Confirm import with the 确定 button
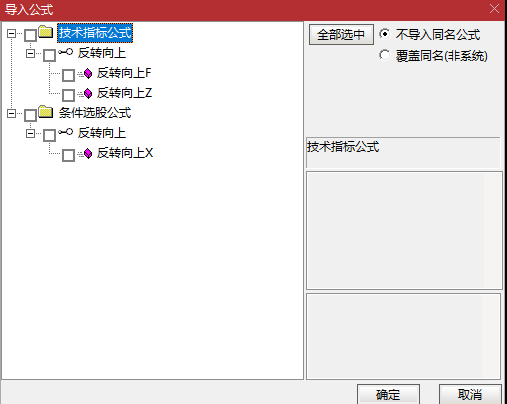Viewport: 507px width, 404px height. (388, 394)
